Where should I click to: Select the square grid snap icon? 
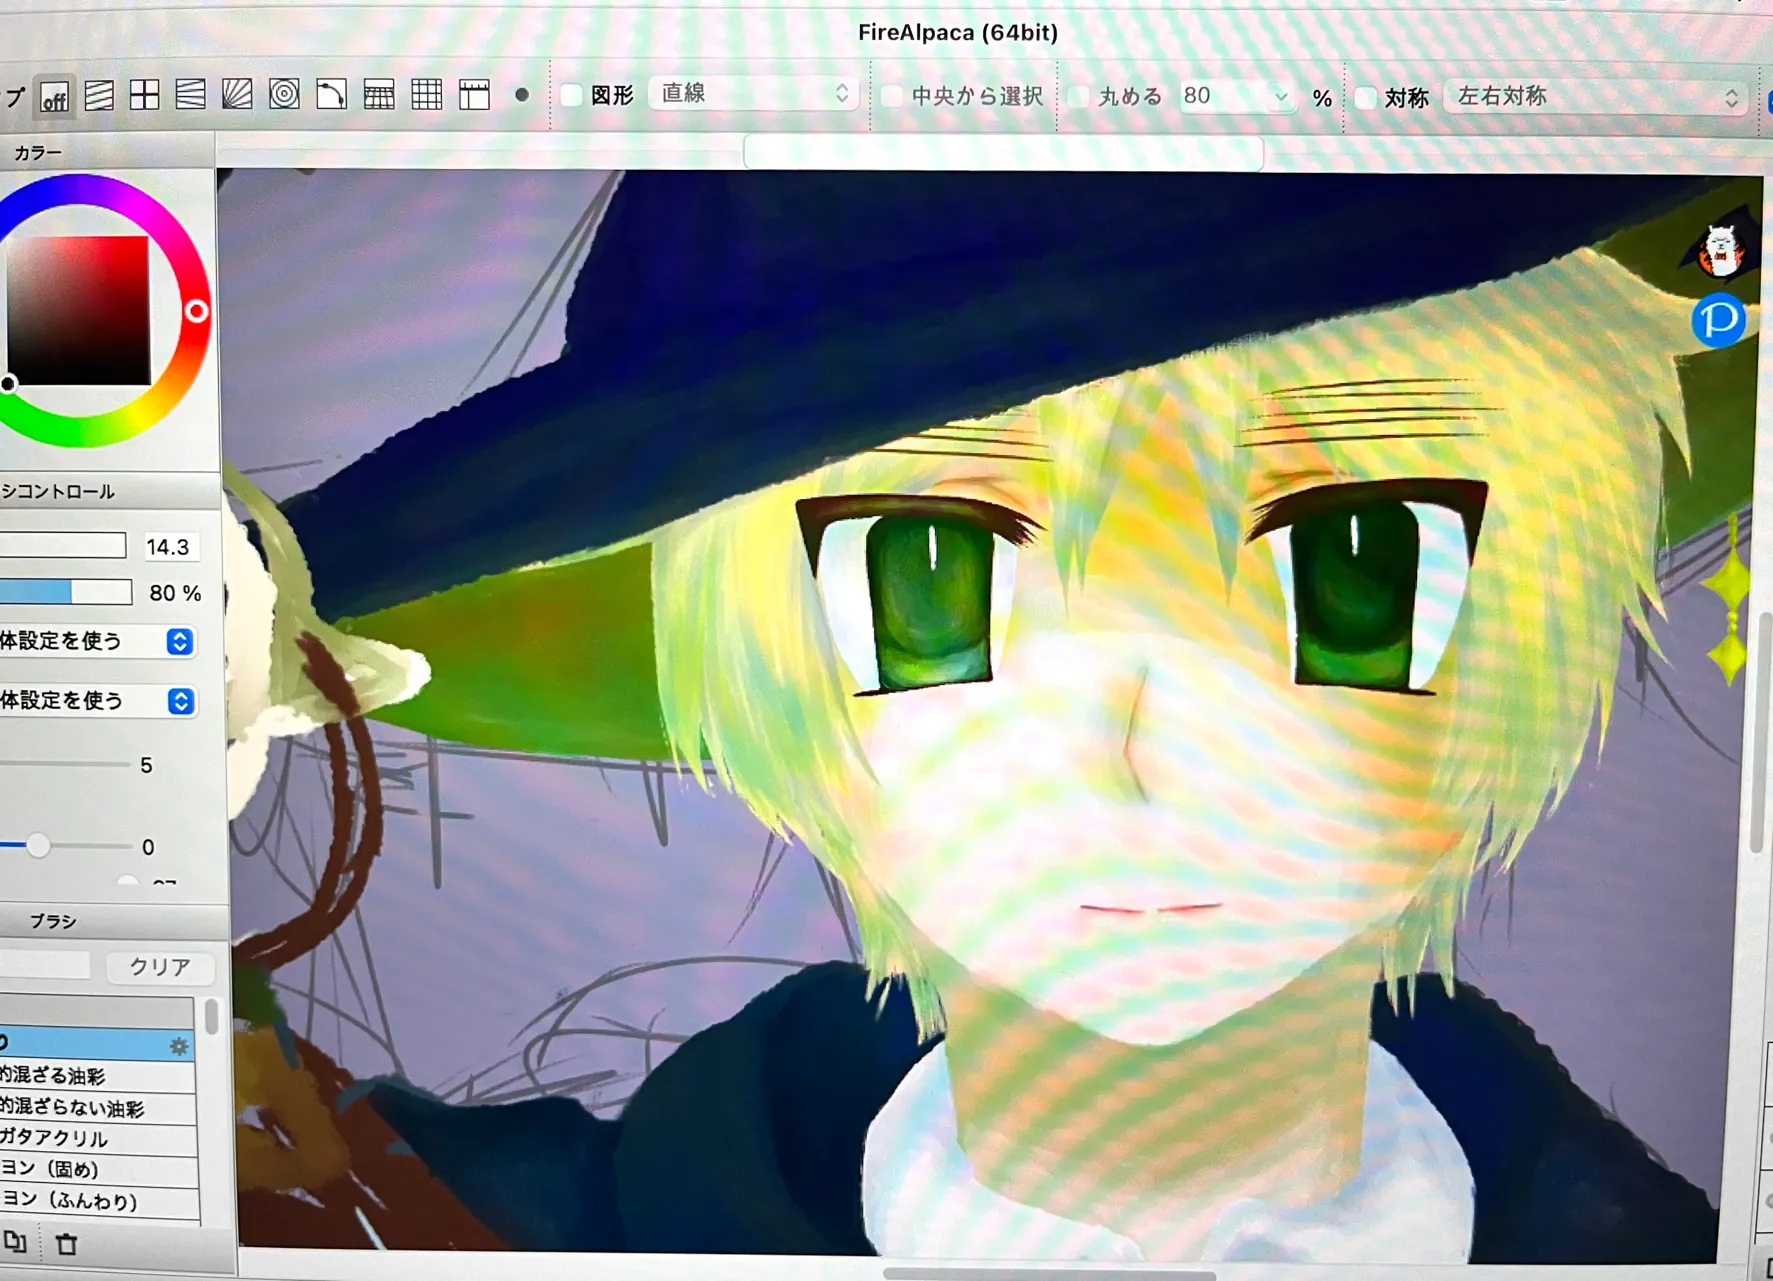coord(427,95)
